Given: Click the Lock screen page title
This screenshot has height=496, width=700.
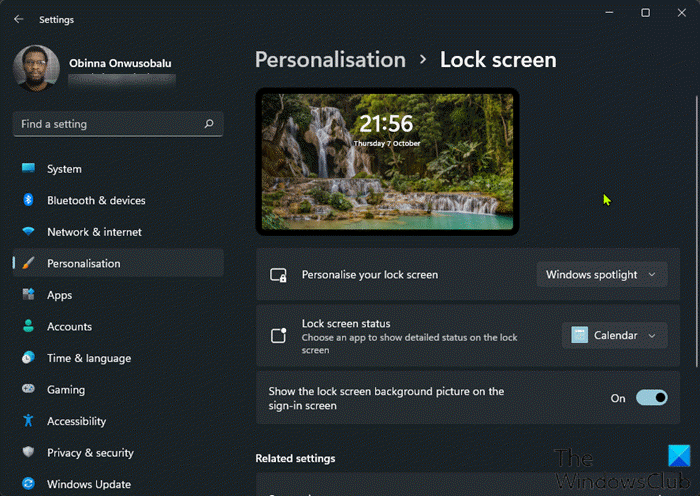Looking at the screenshot, I should pyautogui.click(x=498, y=60).
